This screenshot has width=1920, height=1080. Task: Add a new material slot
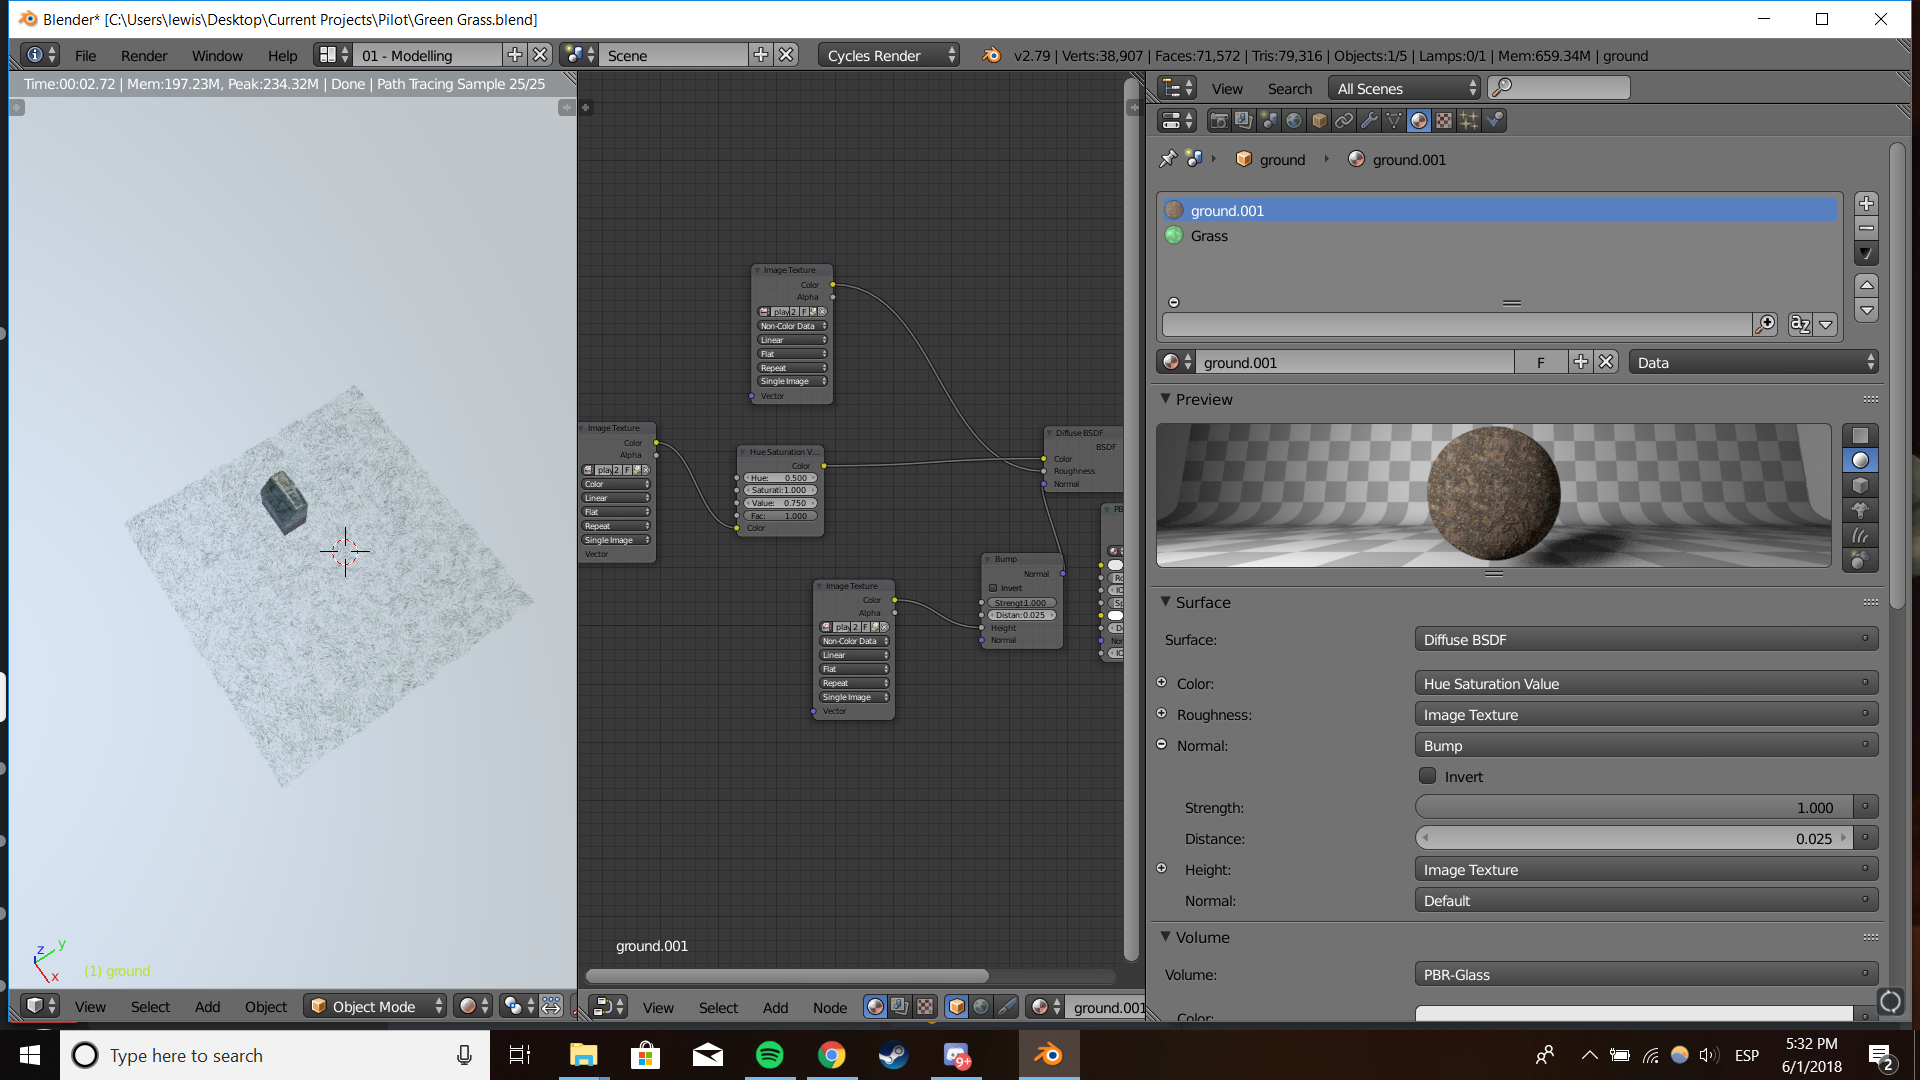tap(1866, 203)
